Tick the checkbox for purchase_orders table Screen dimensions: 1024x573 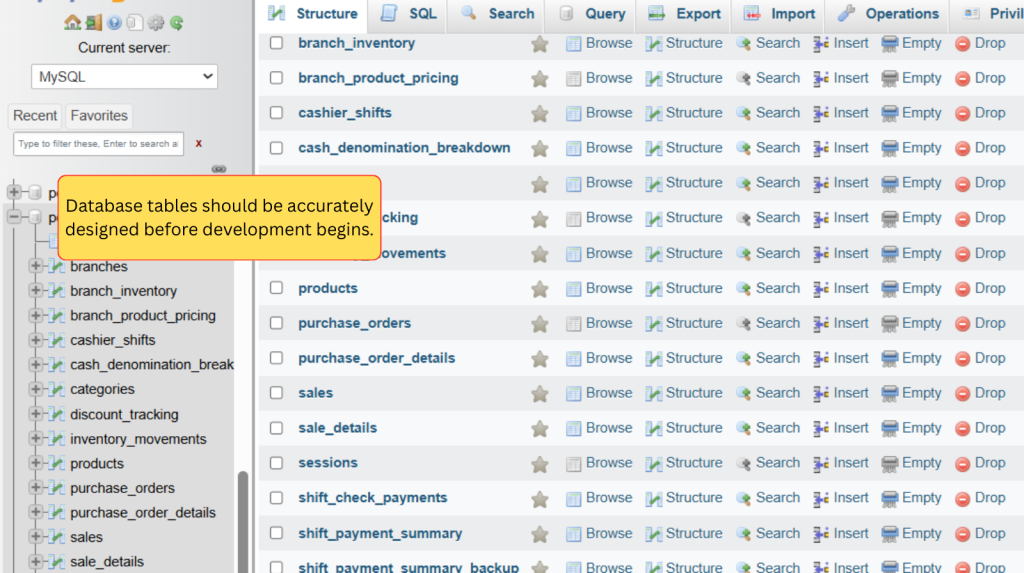click(277, 323)
